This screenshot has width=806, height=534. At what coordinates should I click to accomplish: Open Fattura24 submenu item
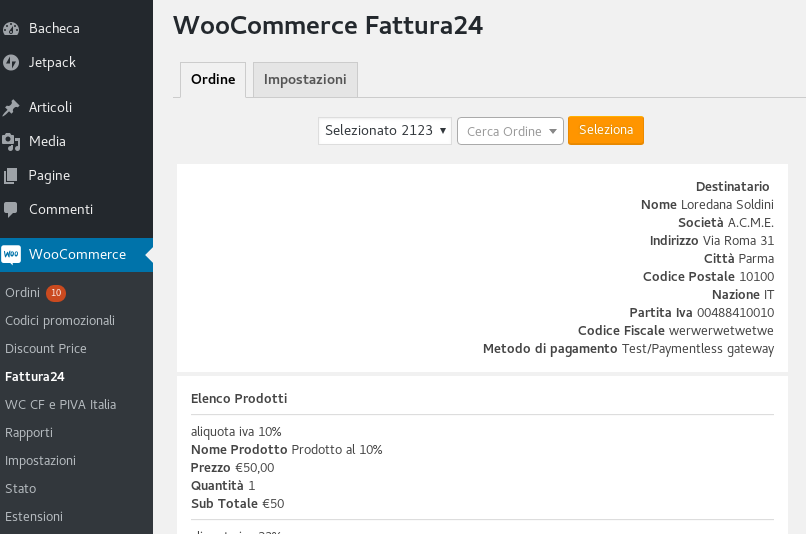[x=35, y=377]
